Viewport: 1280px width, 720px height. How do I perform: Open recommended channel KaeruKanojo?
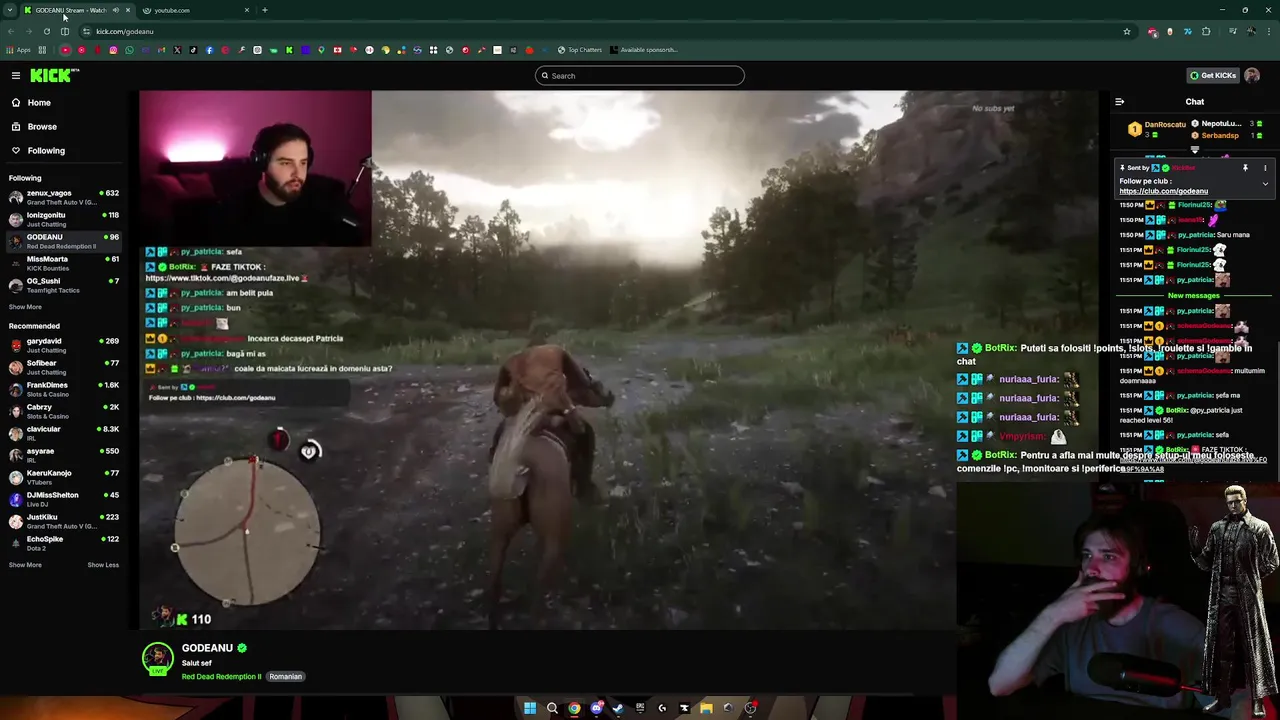[64, 477]
